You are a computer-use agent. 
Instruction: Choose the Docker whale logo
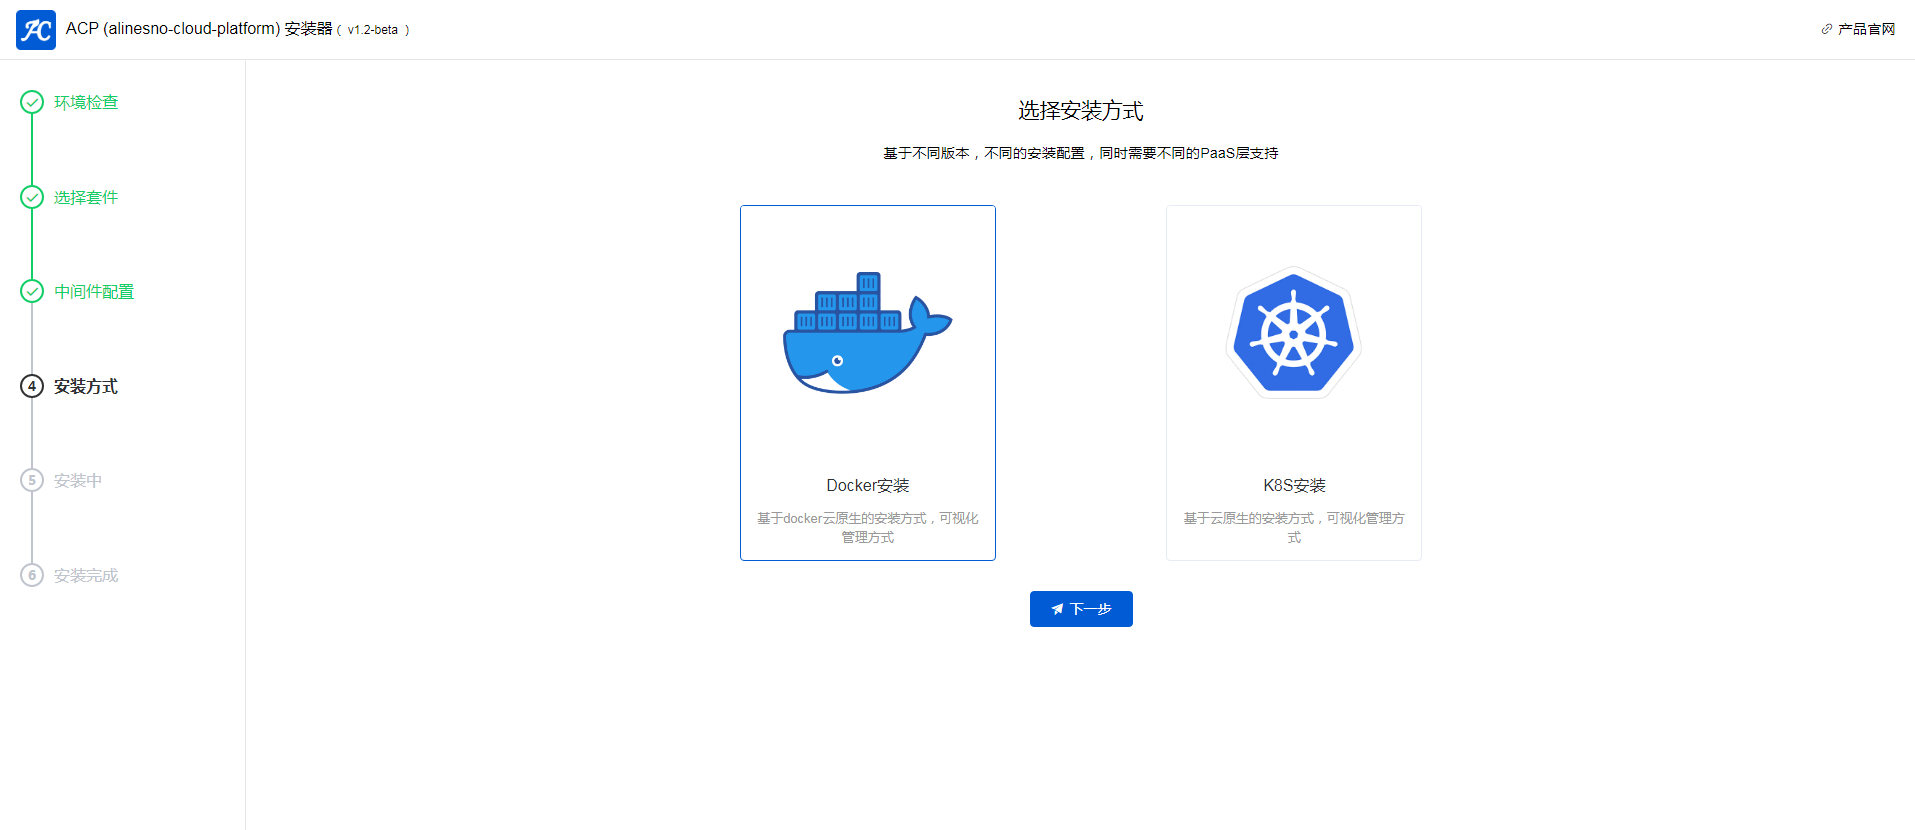(x=866, y=334)
